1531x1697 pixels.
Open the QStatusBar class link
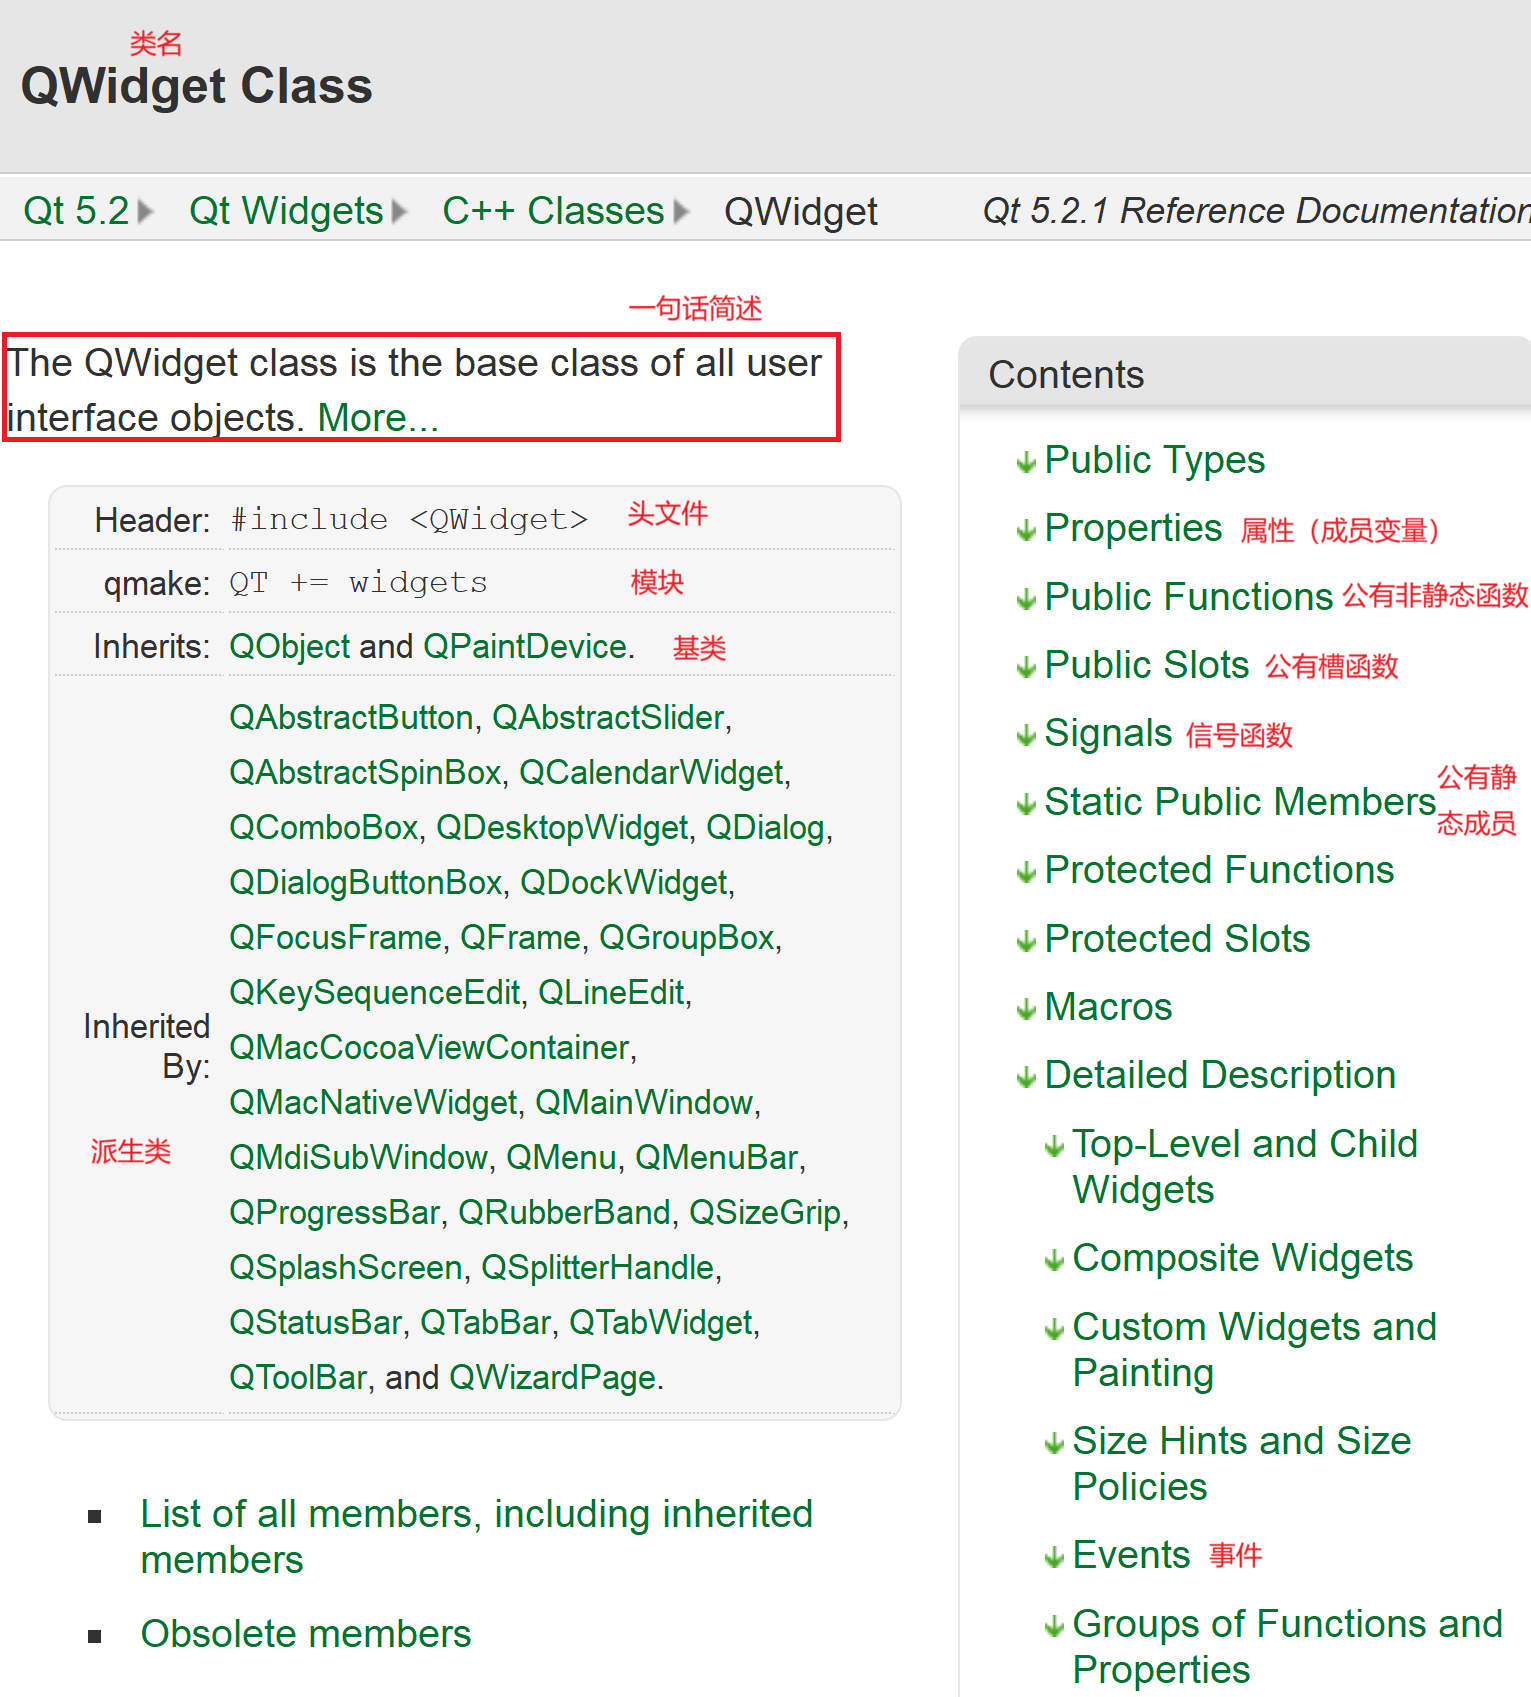pyautogui.click(x=315, y=1322)
